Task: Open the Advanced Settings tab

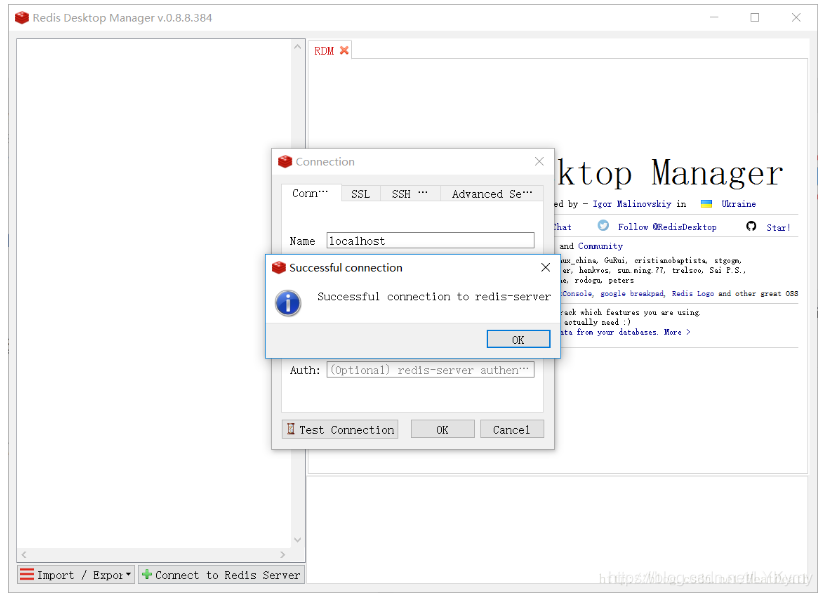Action: (492, 193)
